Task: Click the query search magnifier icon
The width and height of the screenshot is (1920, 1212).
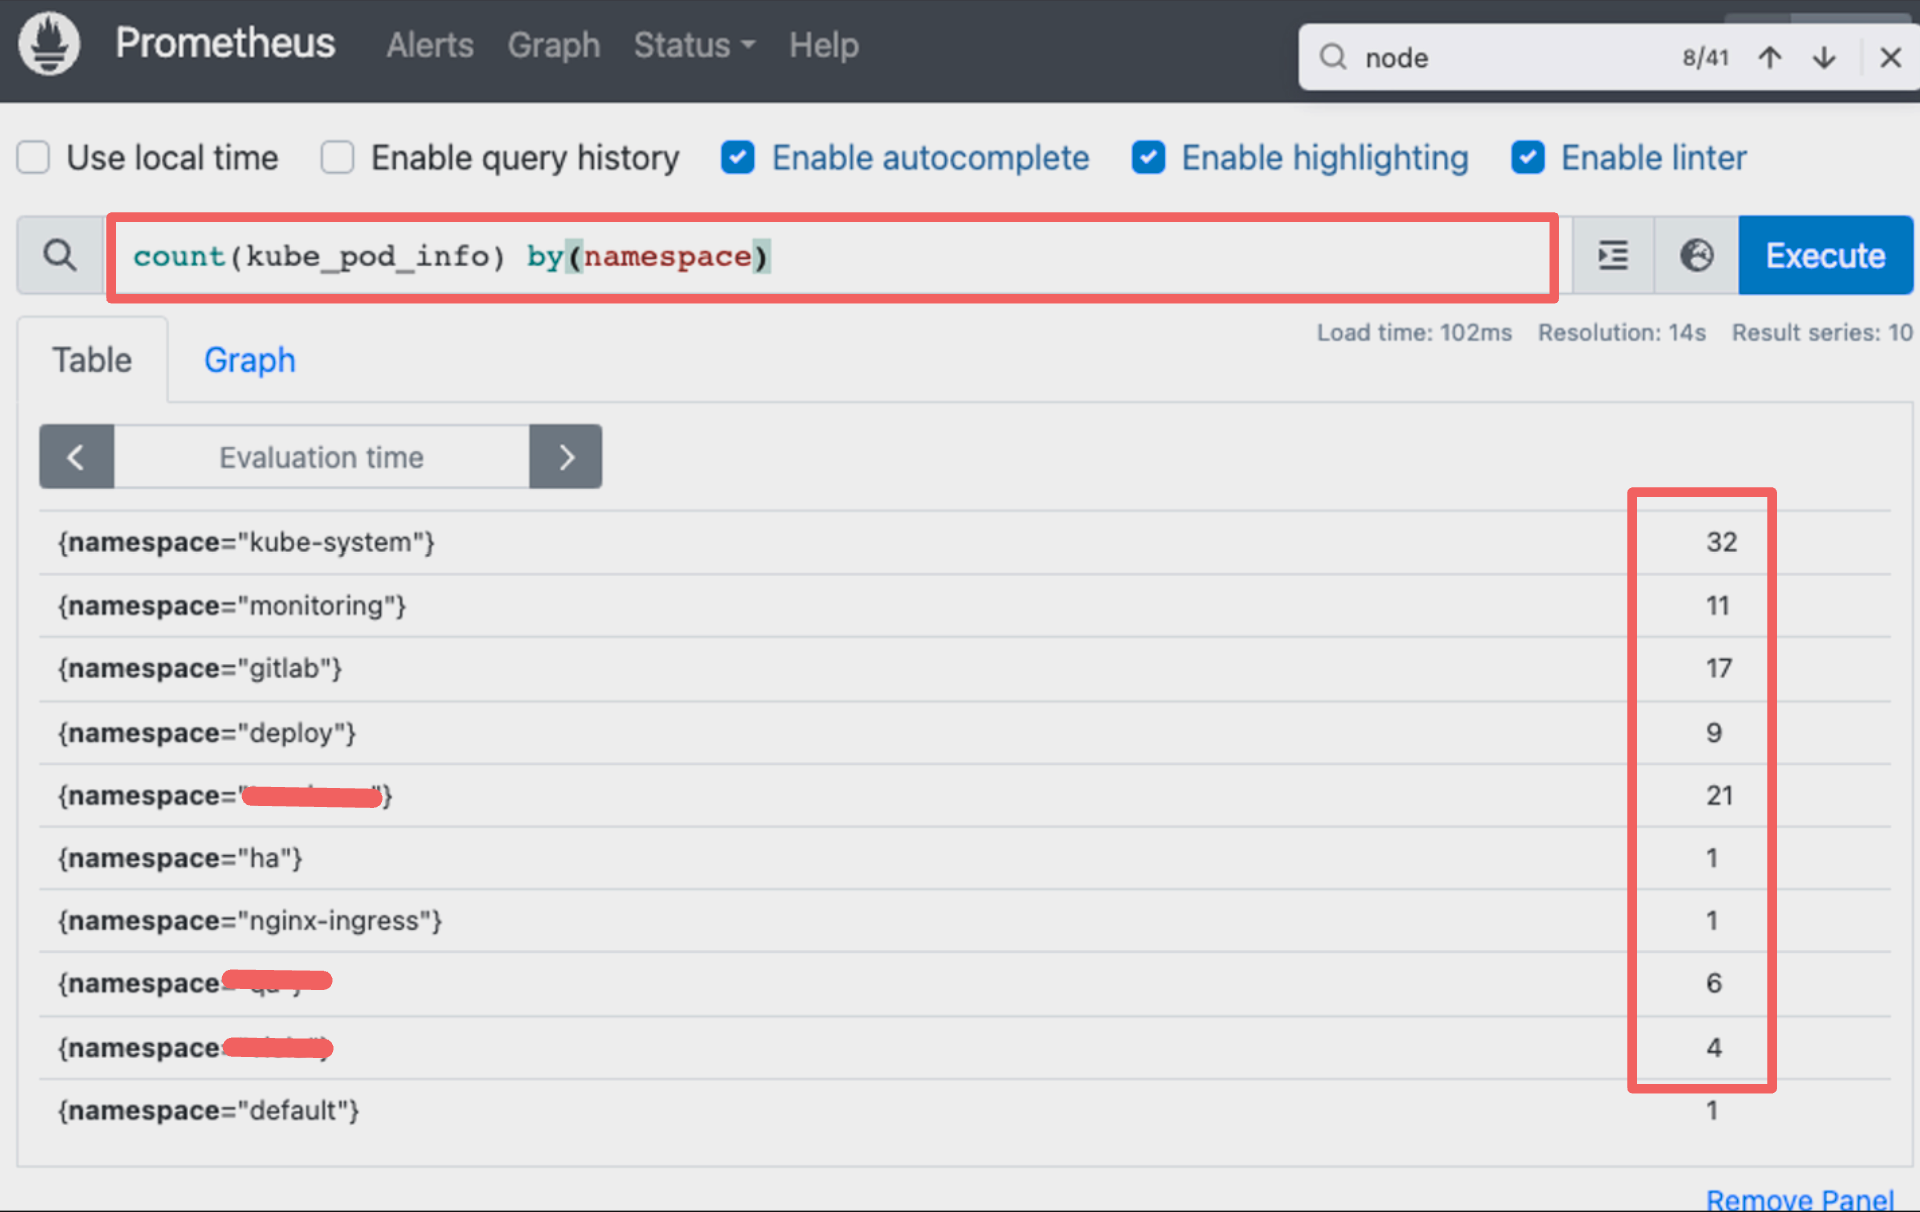Action: click(60, 256)
